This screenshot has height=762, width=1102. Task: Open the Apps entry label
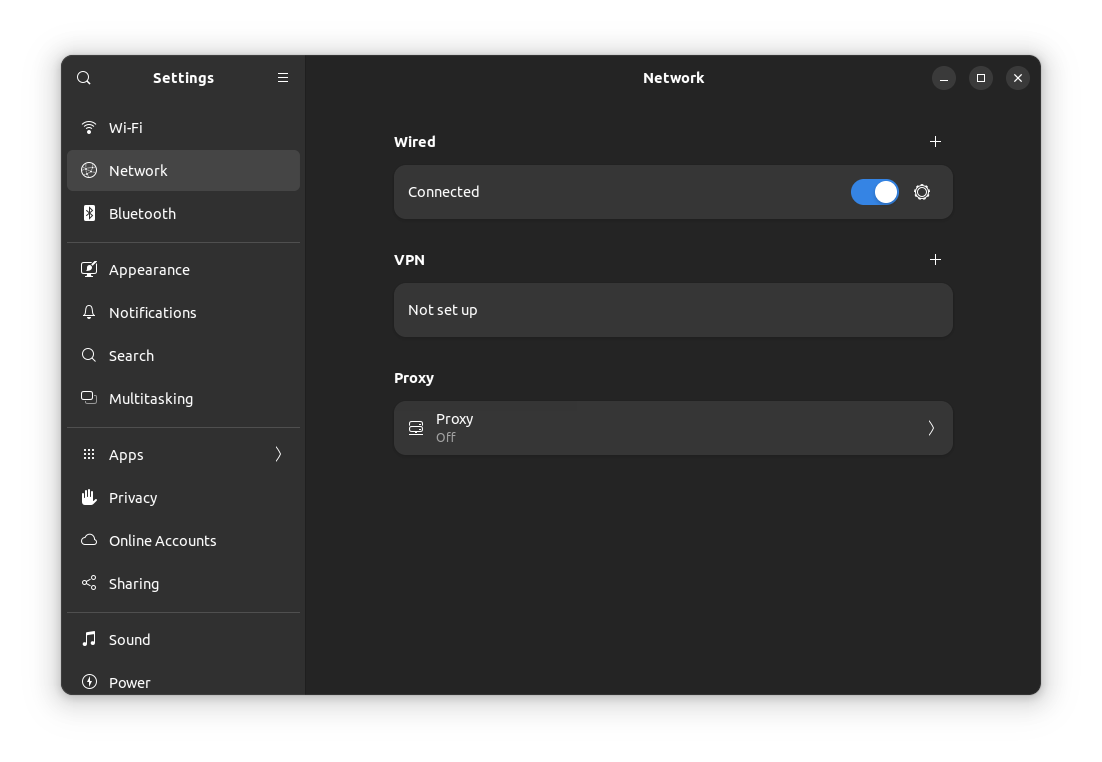point(126,456)
